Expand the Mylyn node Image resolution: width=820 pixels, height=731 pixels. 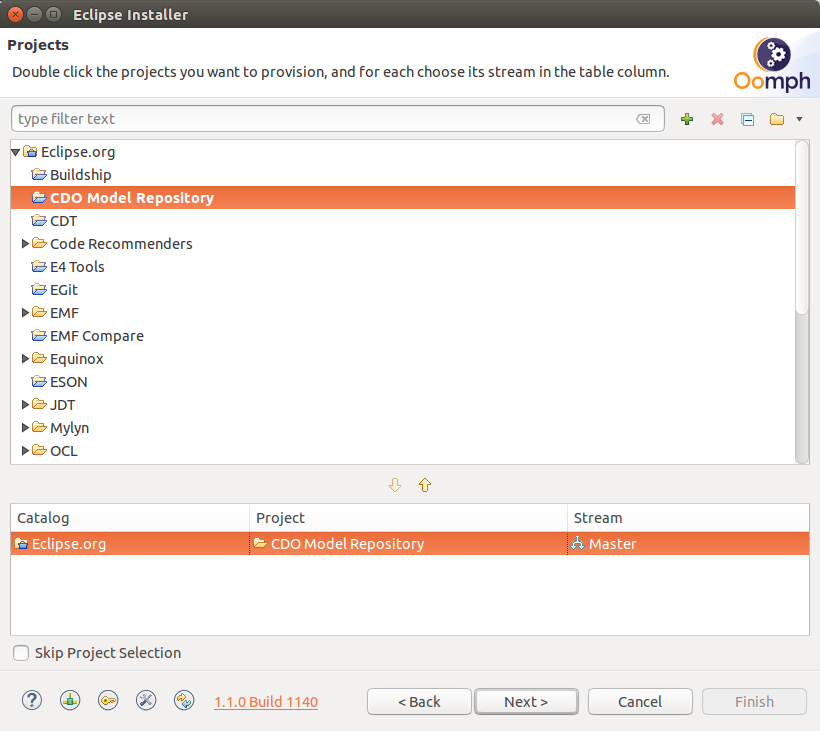tap(25, 428)
